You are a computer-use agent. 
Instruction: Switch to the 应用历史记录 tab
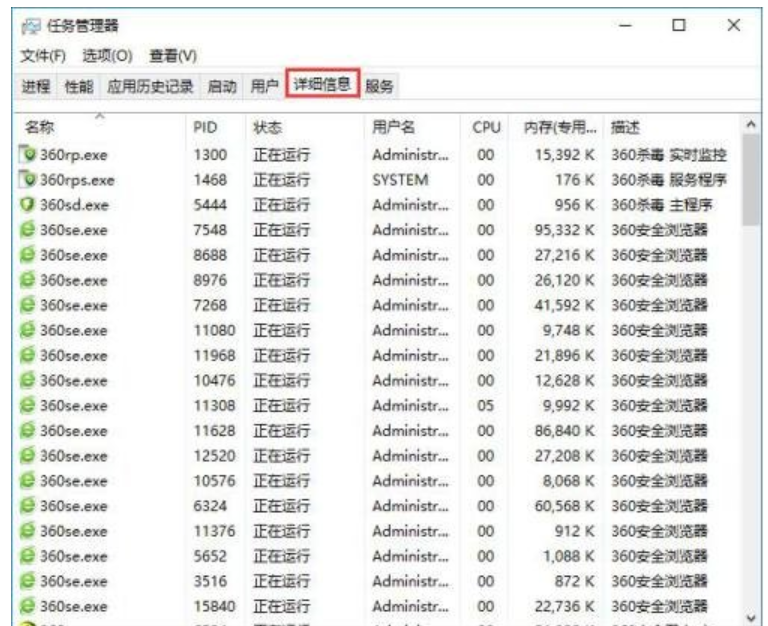150,87
